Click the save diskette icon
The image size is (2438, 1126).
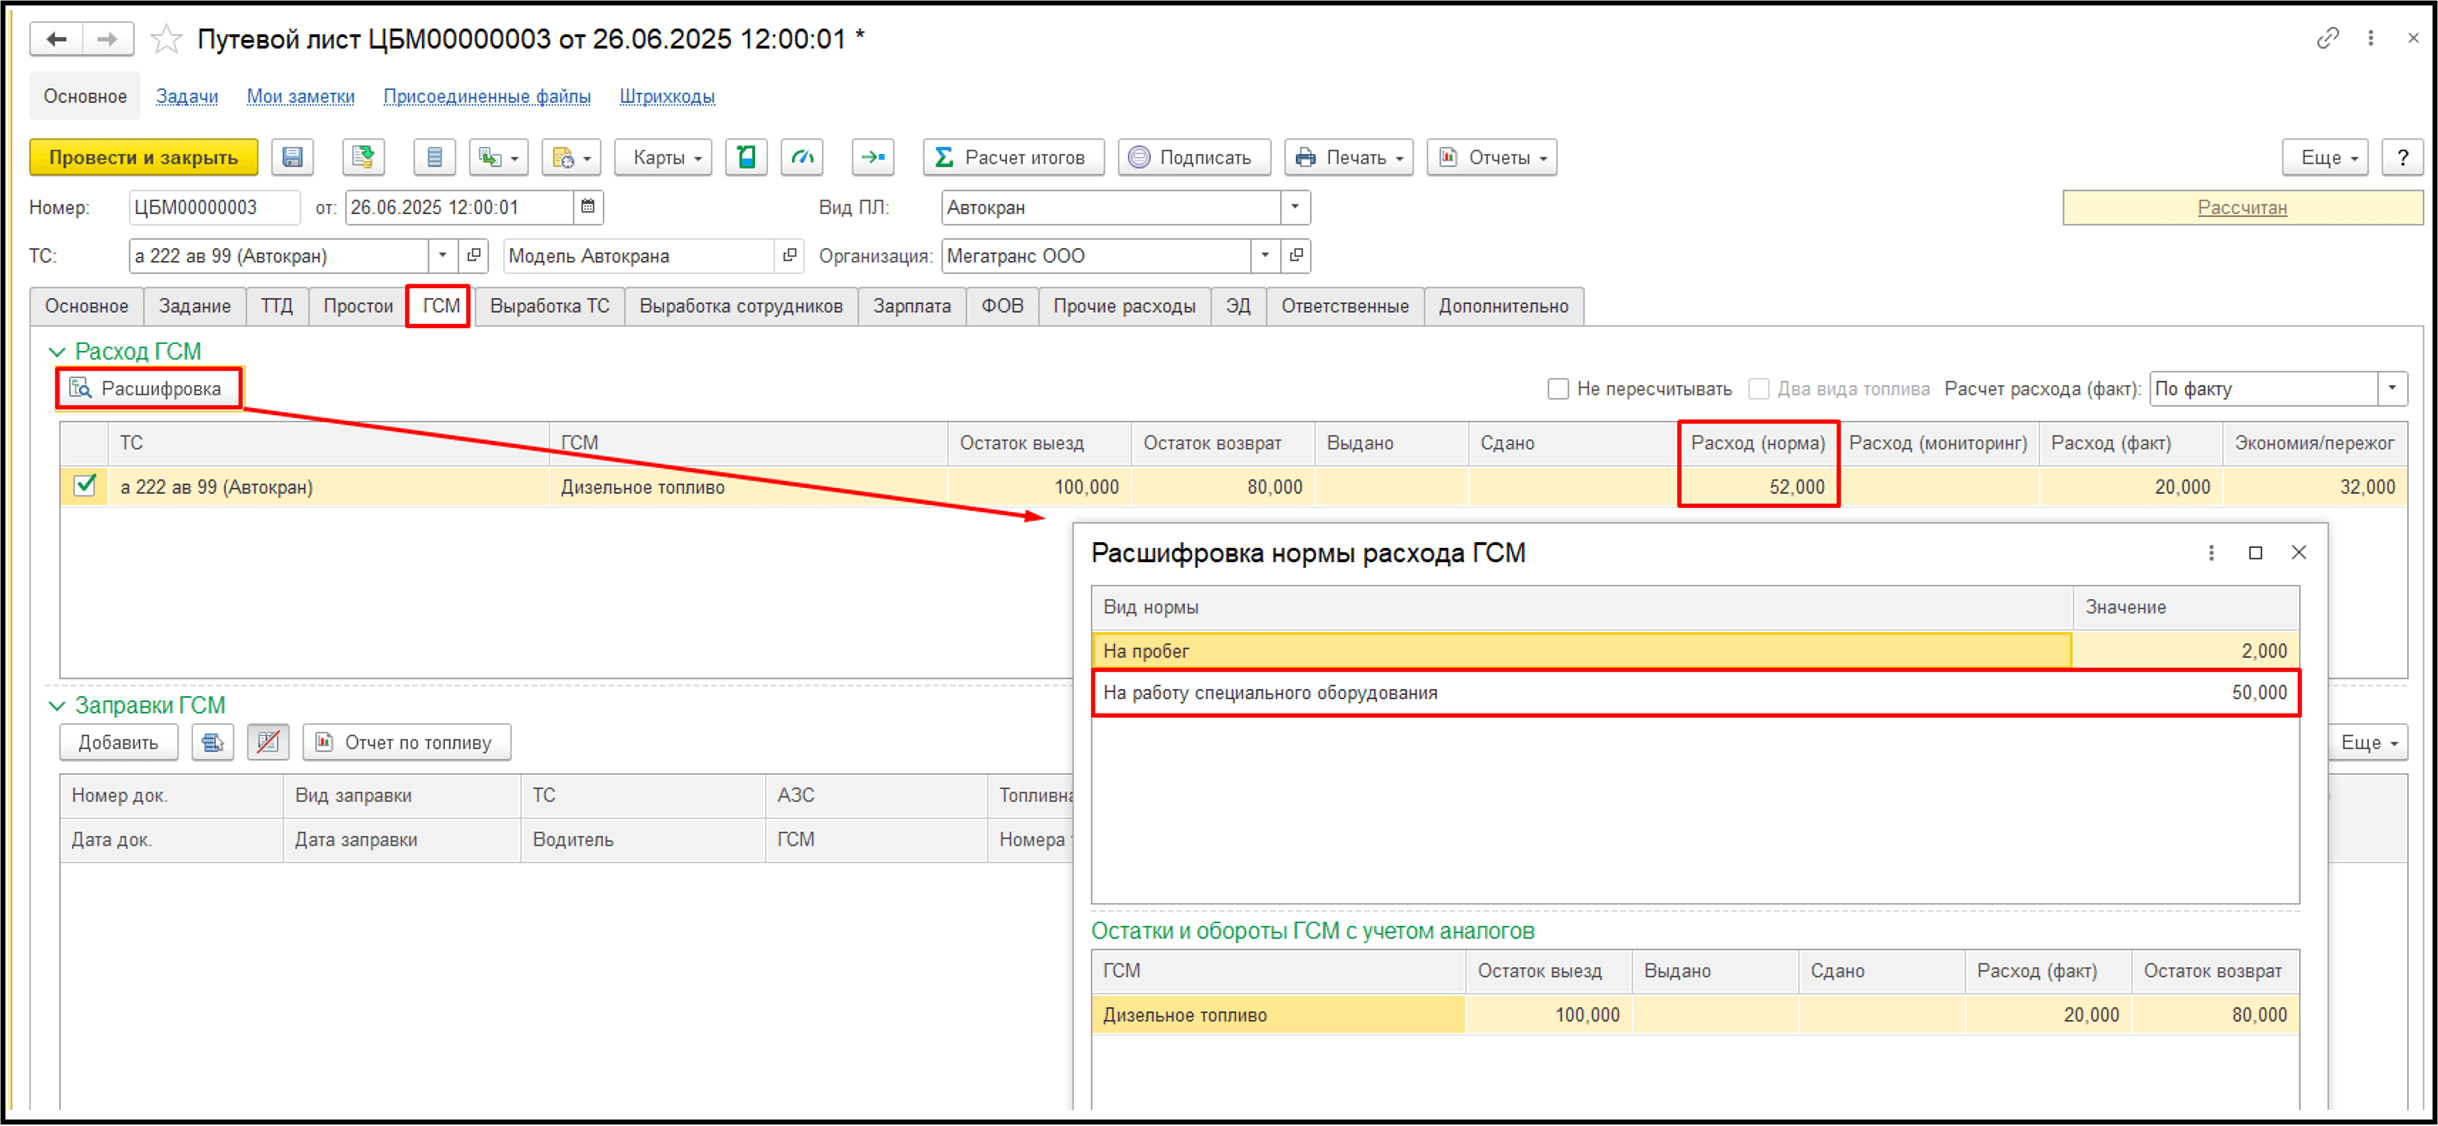(x=292, y=157)
